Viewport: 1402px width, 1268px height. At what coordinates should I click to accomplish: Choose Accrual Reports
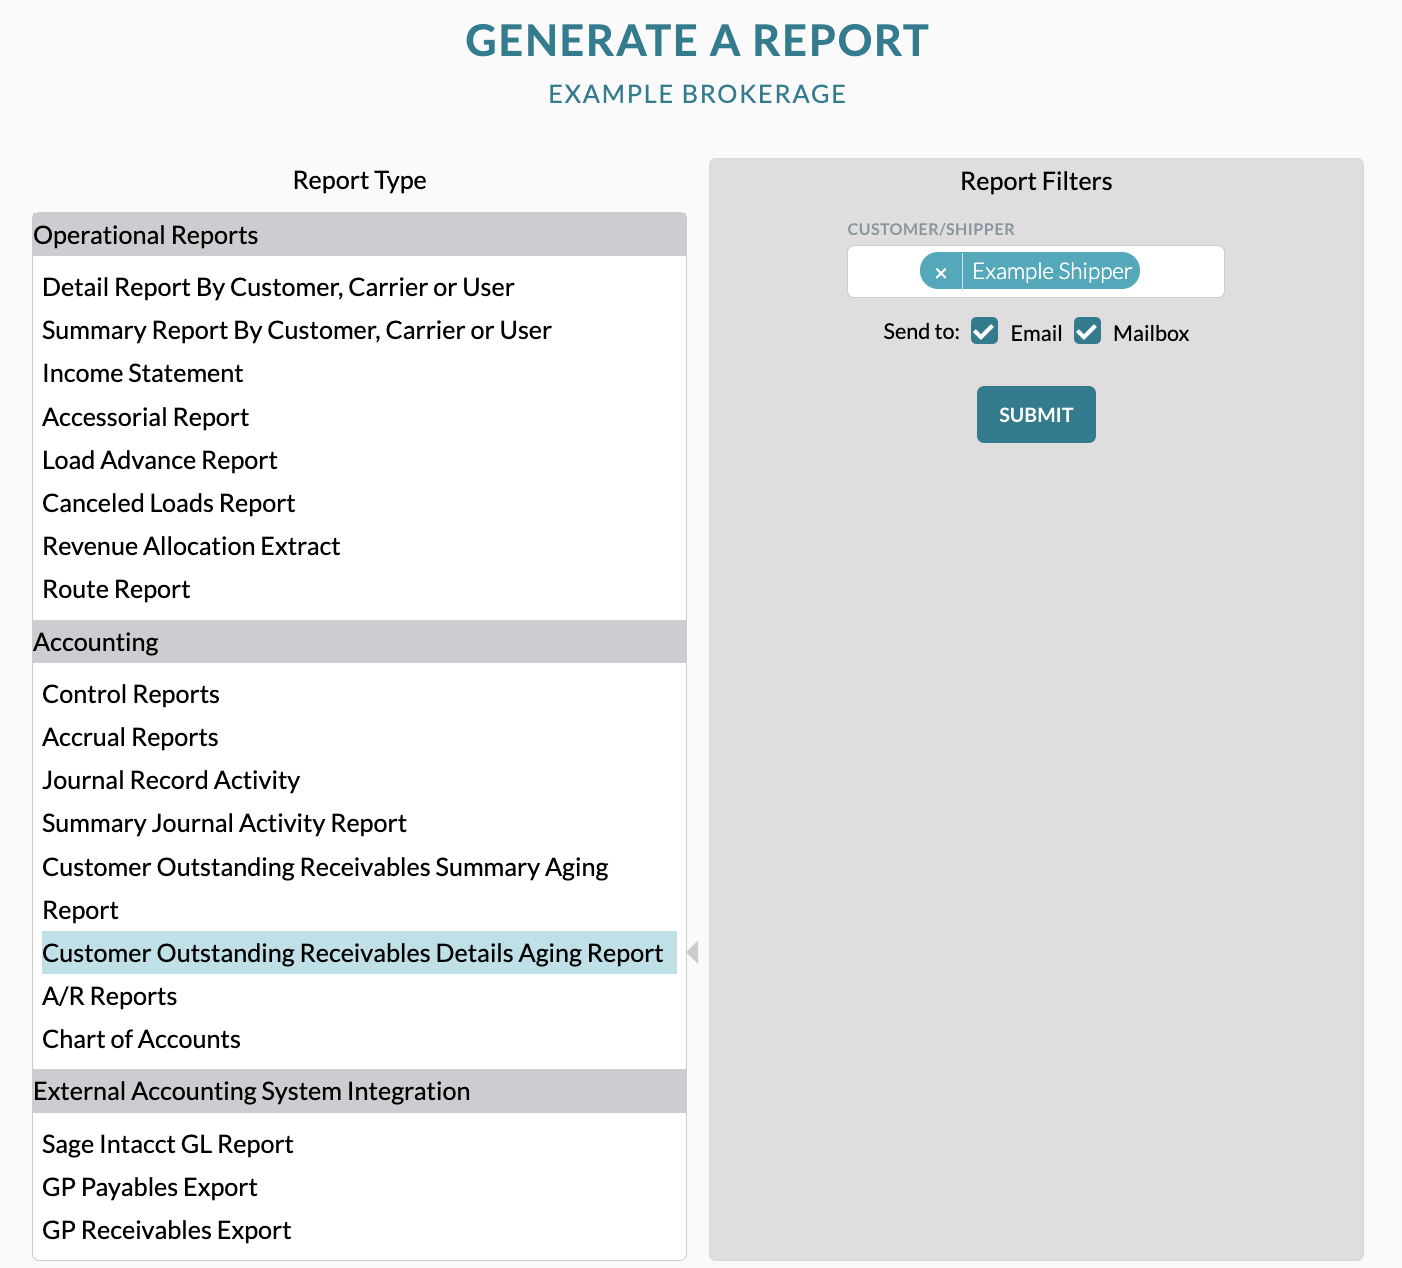130,737
